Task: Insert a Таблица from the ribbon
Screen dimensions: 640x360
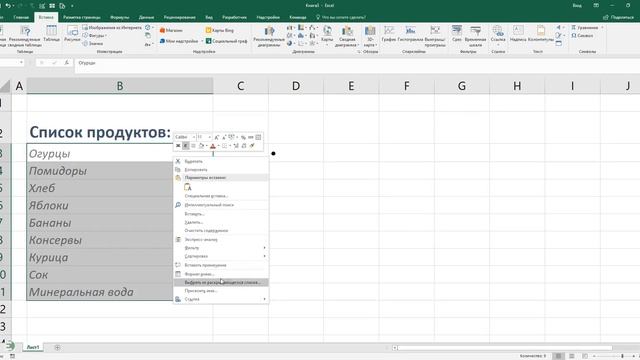Action: [51, 33]
